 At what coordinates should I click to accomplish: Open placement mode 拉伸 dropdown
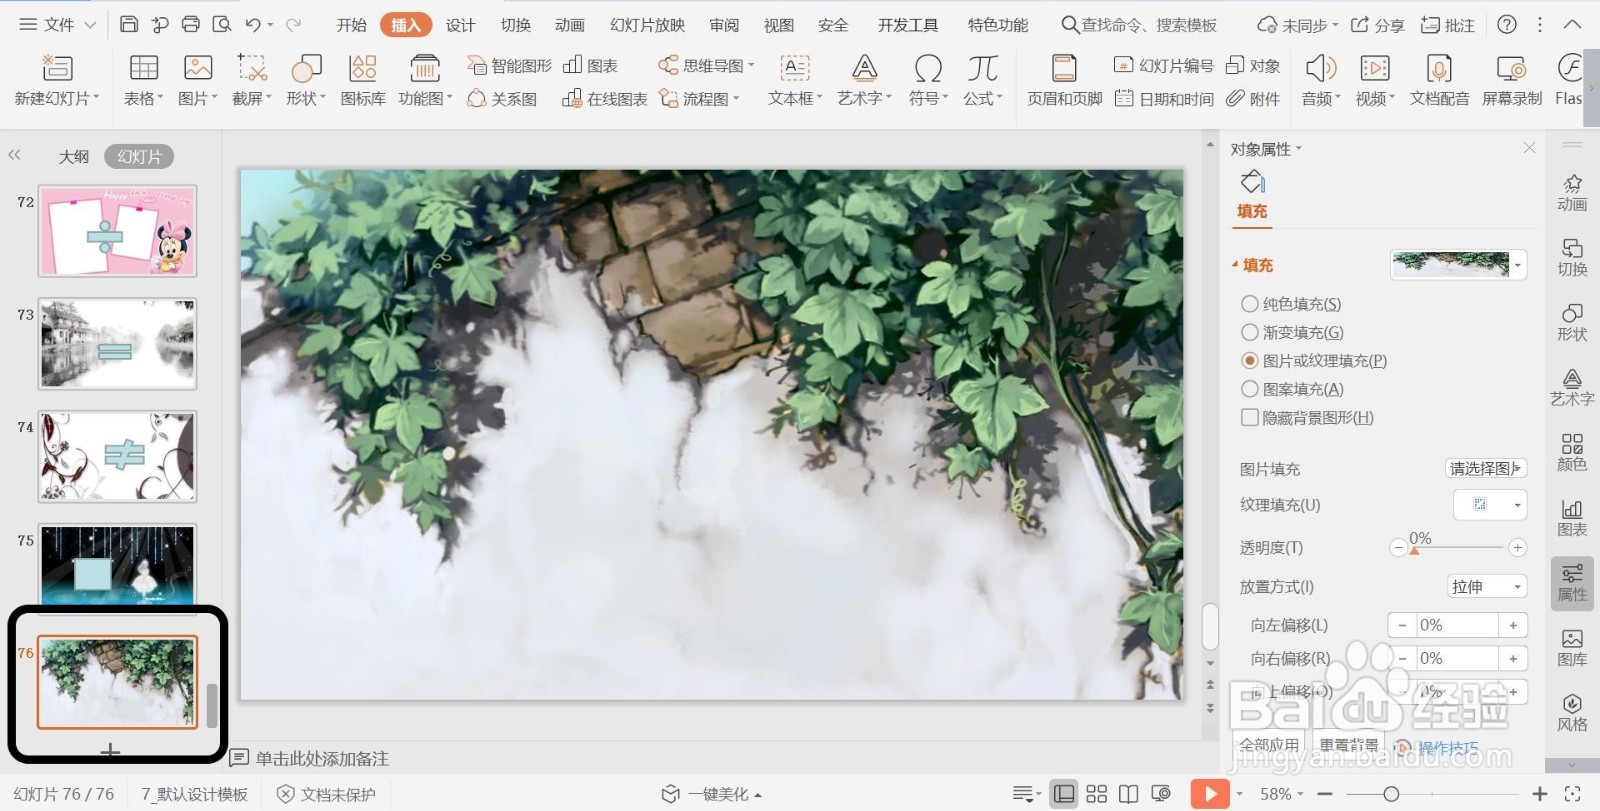1487,587
